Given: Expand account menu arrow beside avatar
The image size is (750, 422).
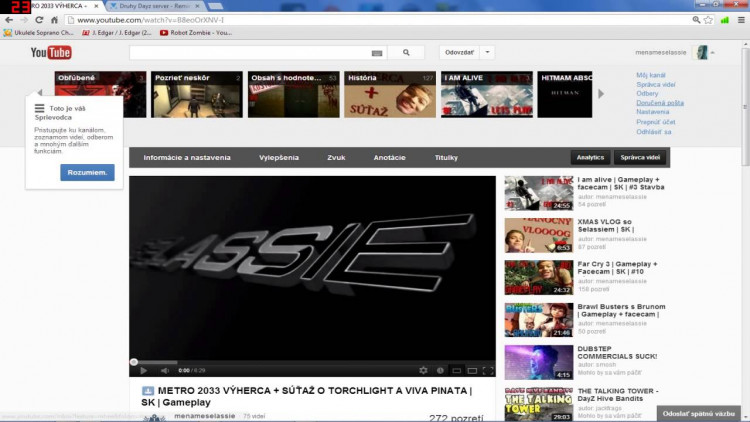Looking at the screenshot, I should pos(713,53).
